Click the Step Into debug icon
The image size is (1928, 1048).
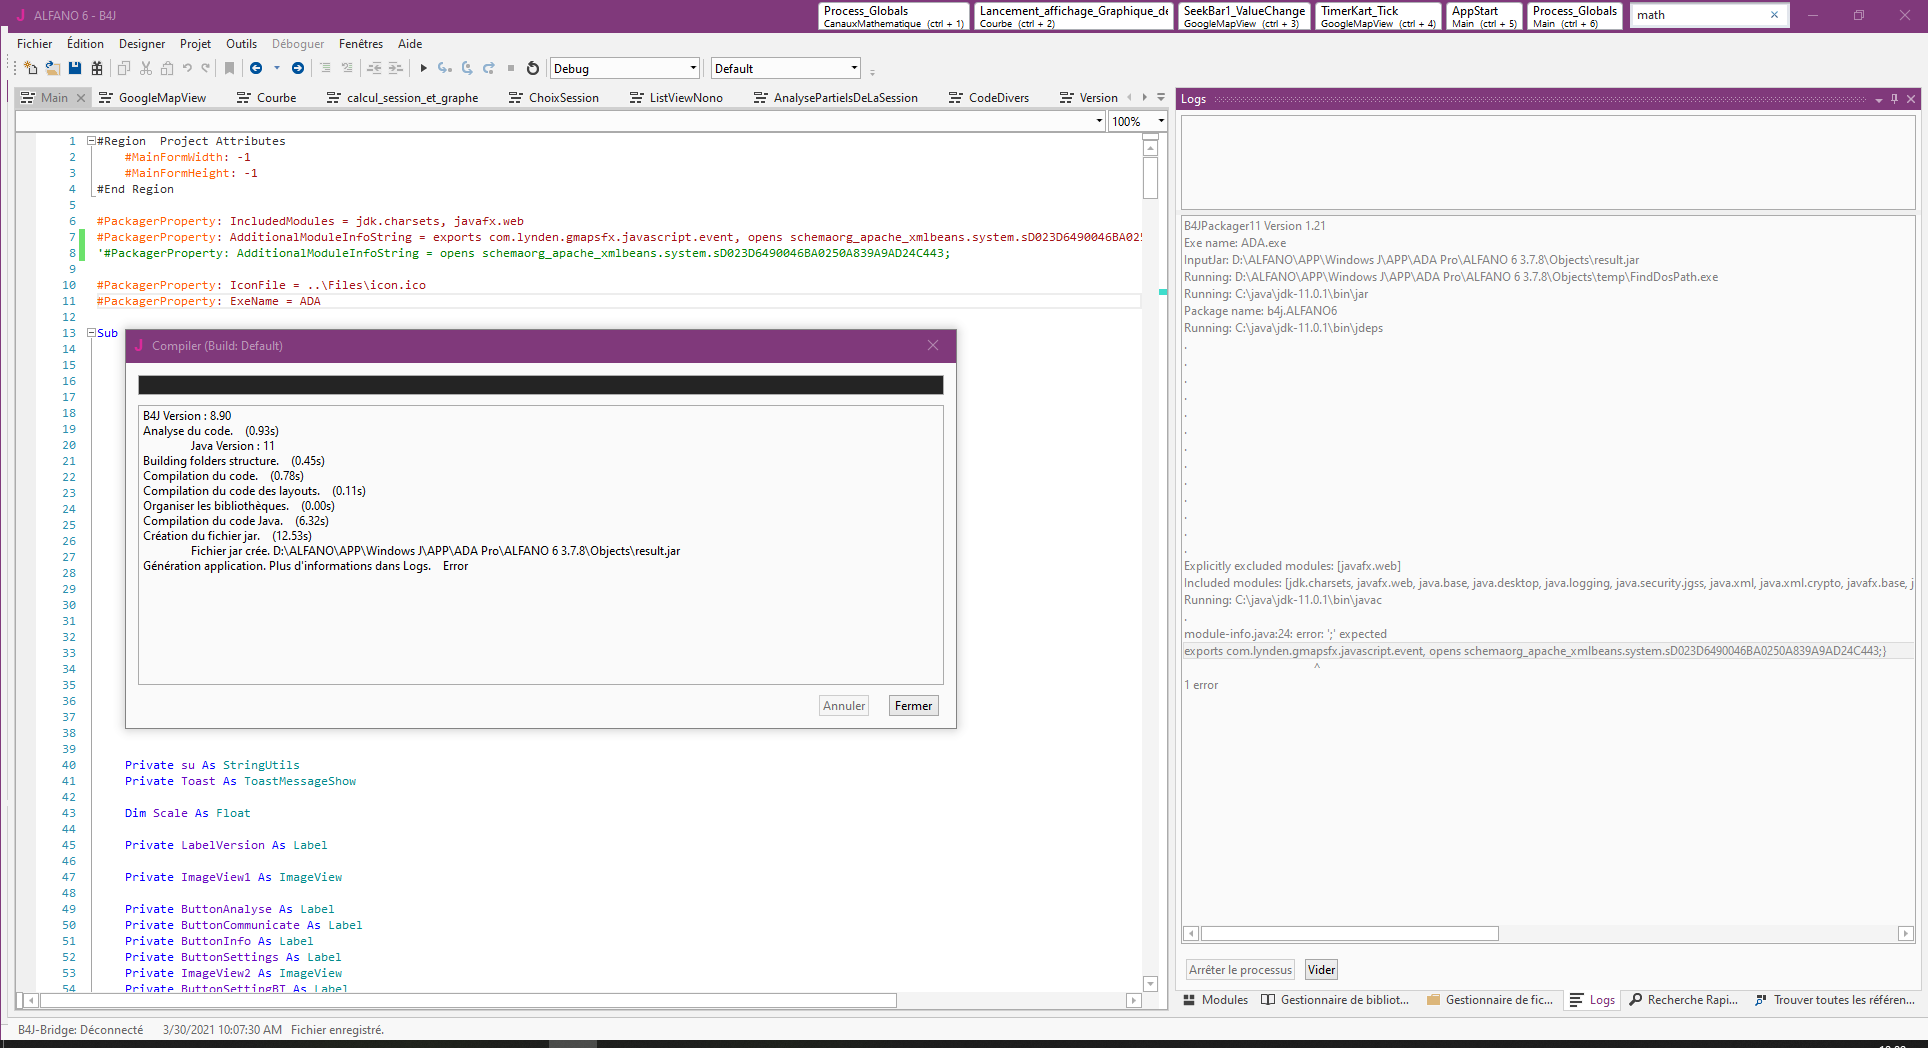pos(445,68)
